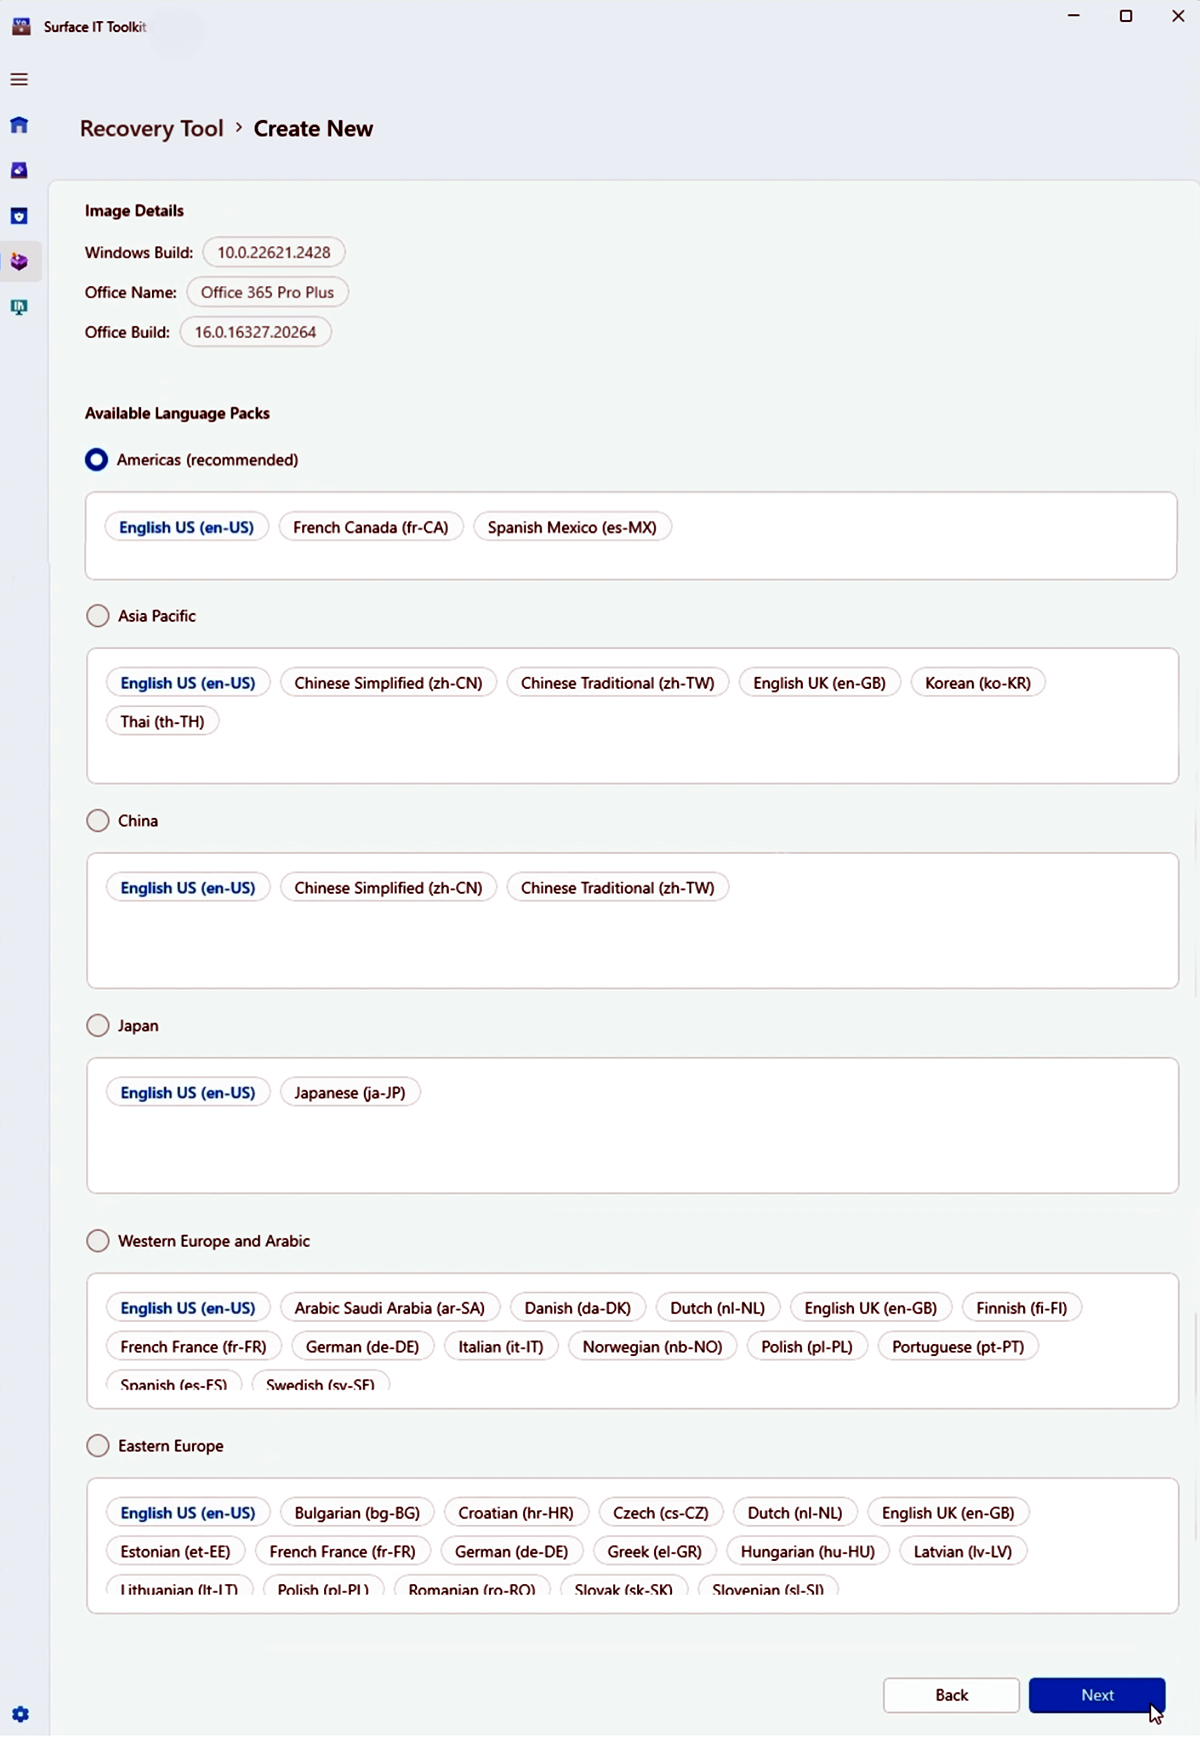Open the Home screen from the sidebar
The height and width of the screenshot is (1738, 1200).
[x=19, y=125]
